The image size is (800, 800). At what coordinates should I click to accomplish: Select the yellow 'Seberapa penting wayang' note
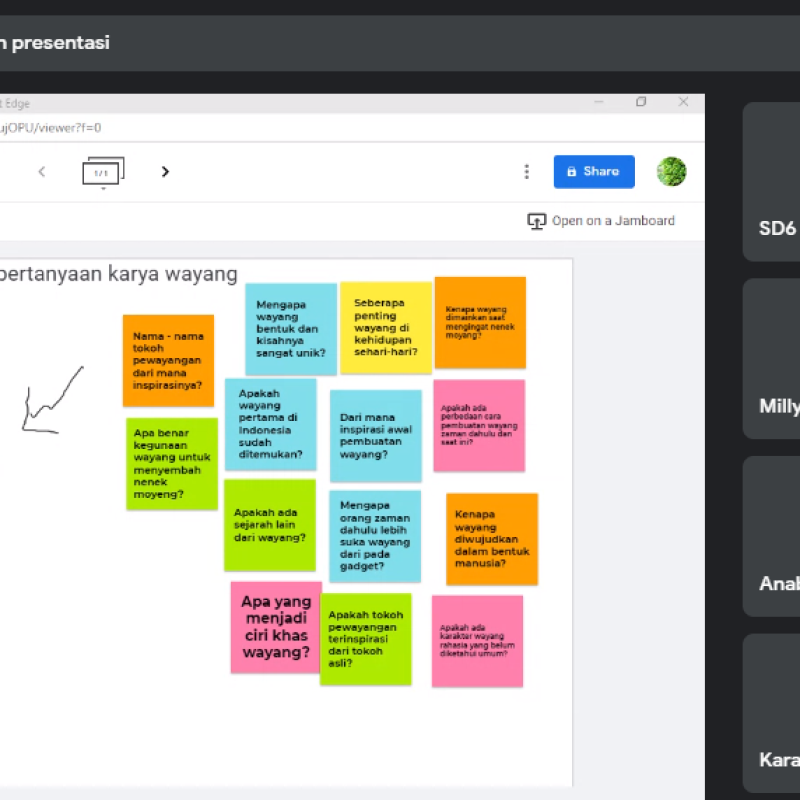[385, 327]
